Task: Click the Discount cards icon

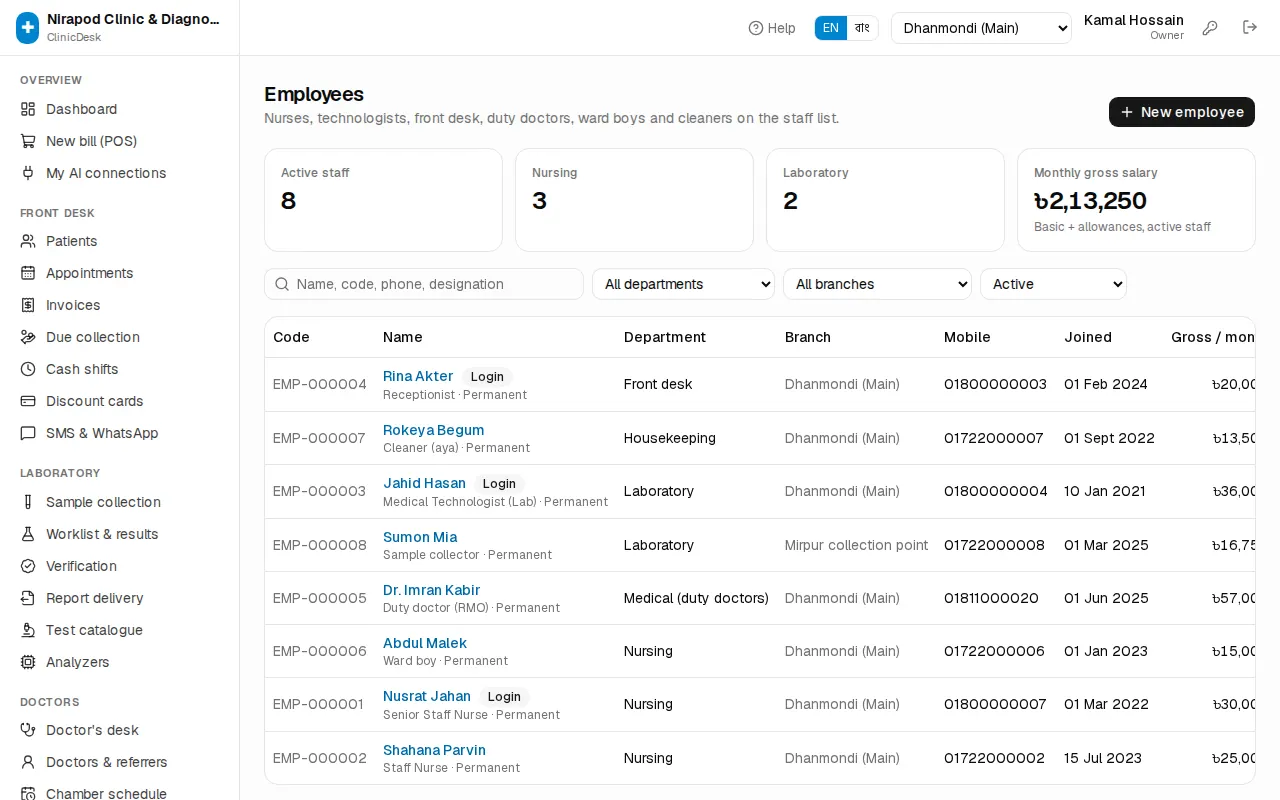Action: 28,401
